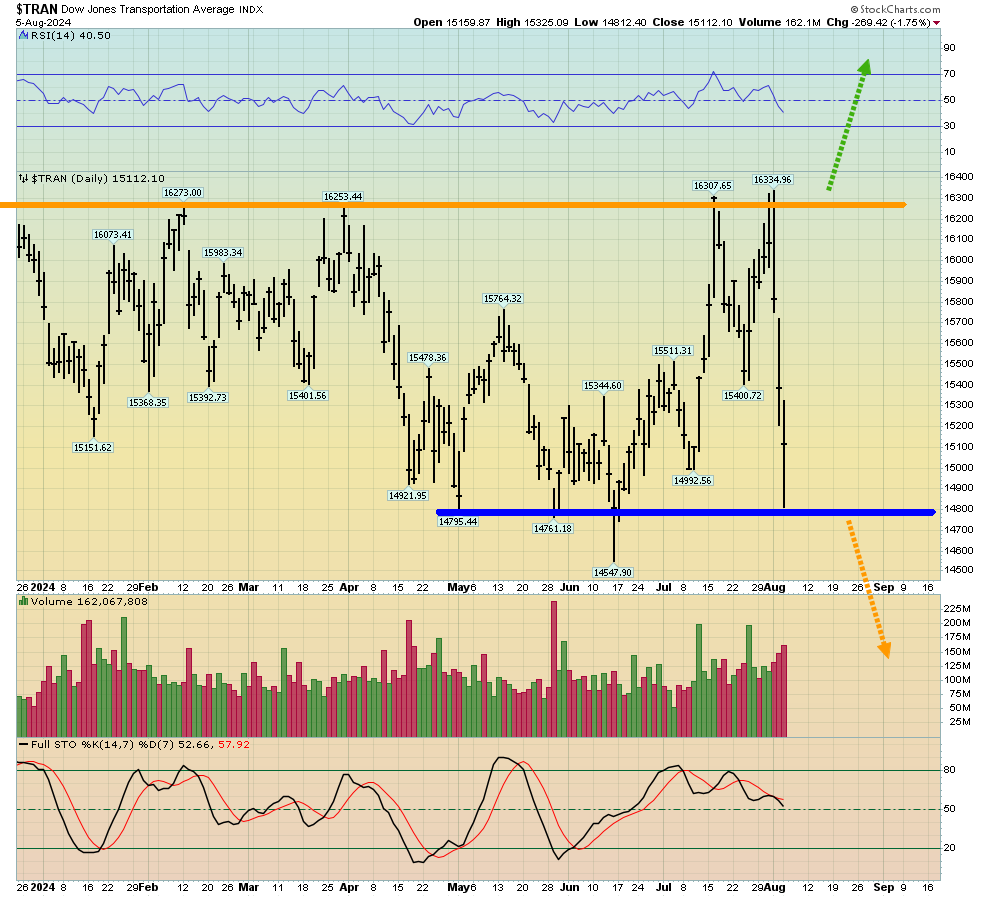
Task: Click the orange dotted downward arrow head
Action: (x=884, y=649)
